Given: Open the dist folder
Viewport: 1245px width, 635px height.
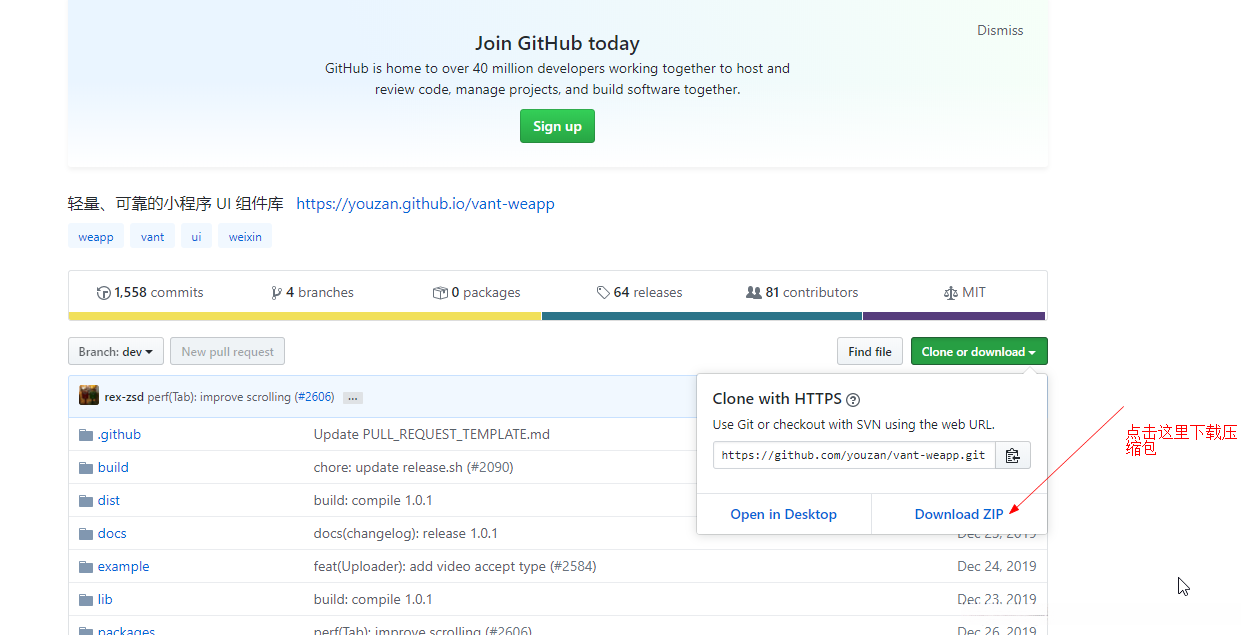Looking at the screenshot, I should point(109,501).
